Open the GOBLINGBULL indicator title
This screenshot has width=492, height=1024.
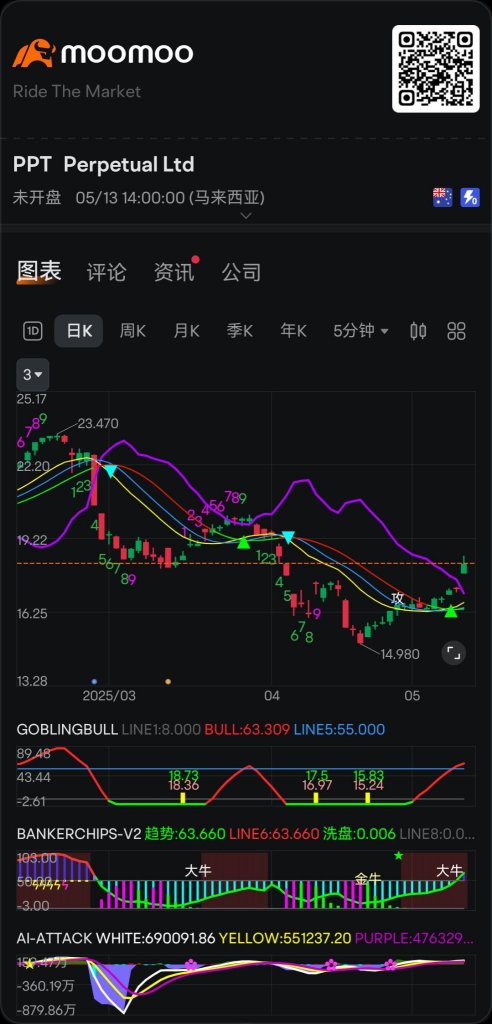click(67, 729)
